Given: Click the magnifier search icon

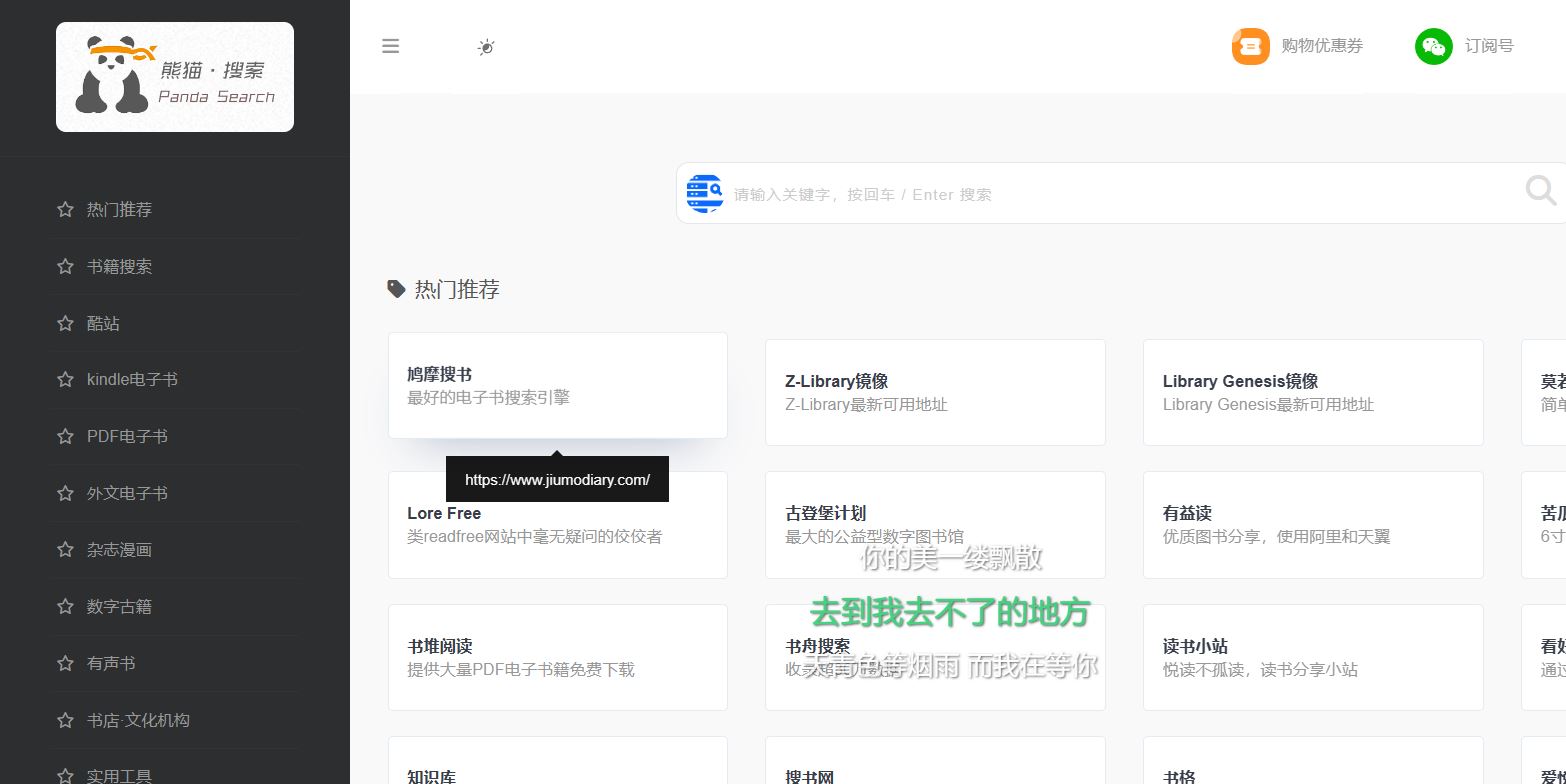Looking at the screenshot, I should (x=1540, y=190).
